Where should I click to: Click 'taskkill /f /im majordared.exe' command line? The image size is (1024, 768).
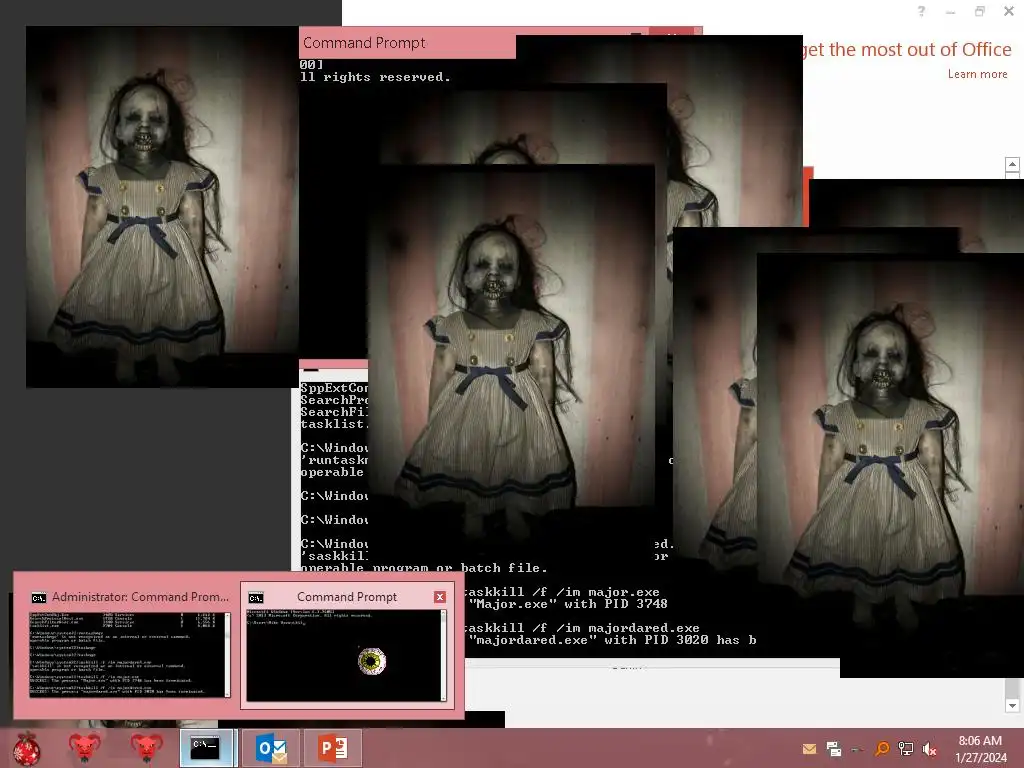pos(581,628)
